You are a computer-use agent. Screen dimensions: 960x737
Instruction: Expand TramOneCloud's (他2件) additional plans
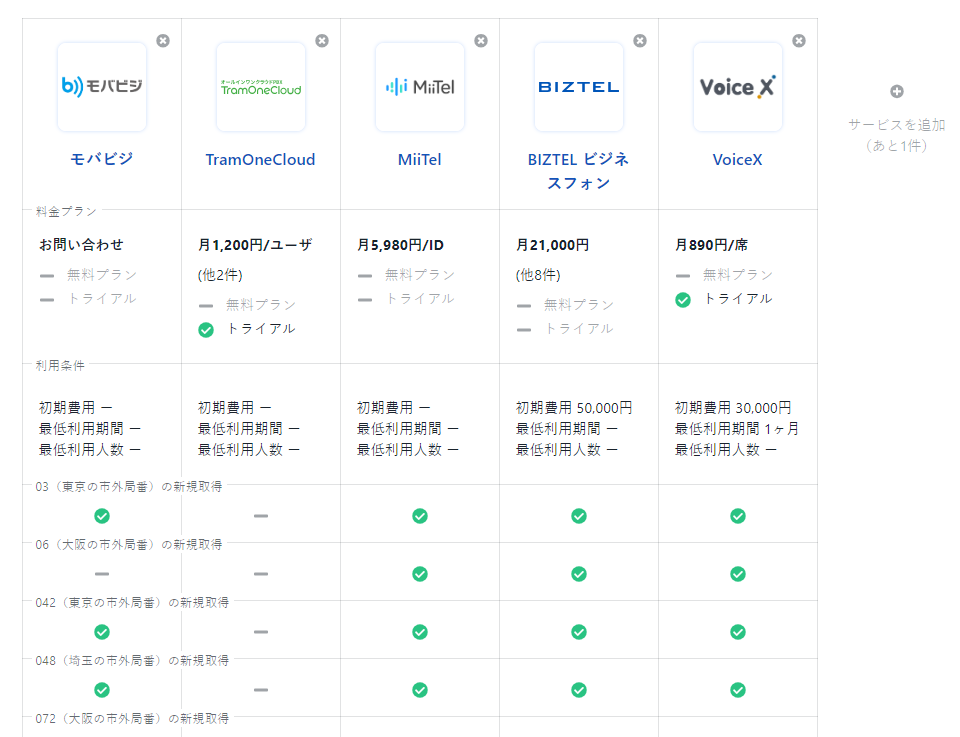coord(220,275)
